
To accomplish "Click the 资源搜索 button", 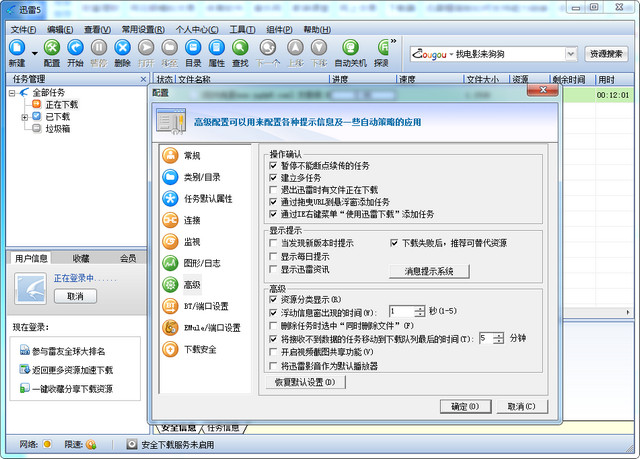I will click(x=606, y=54).
